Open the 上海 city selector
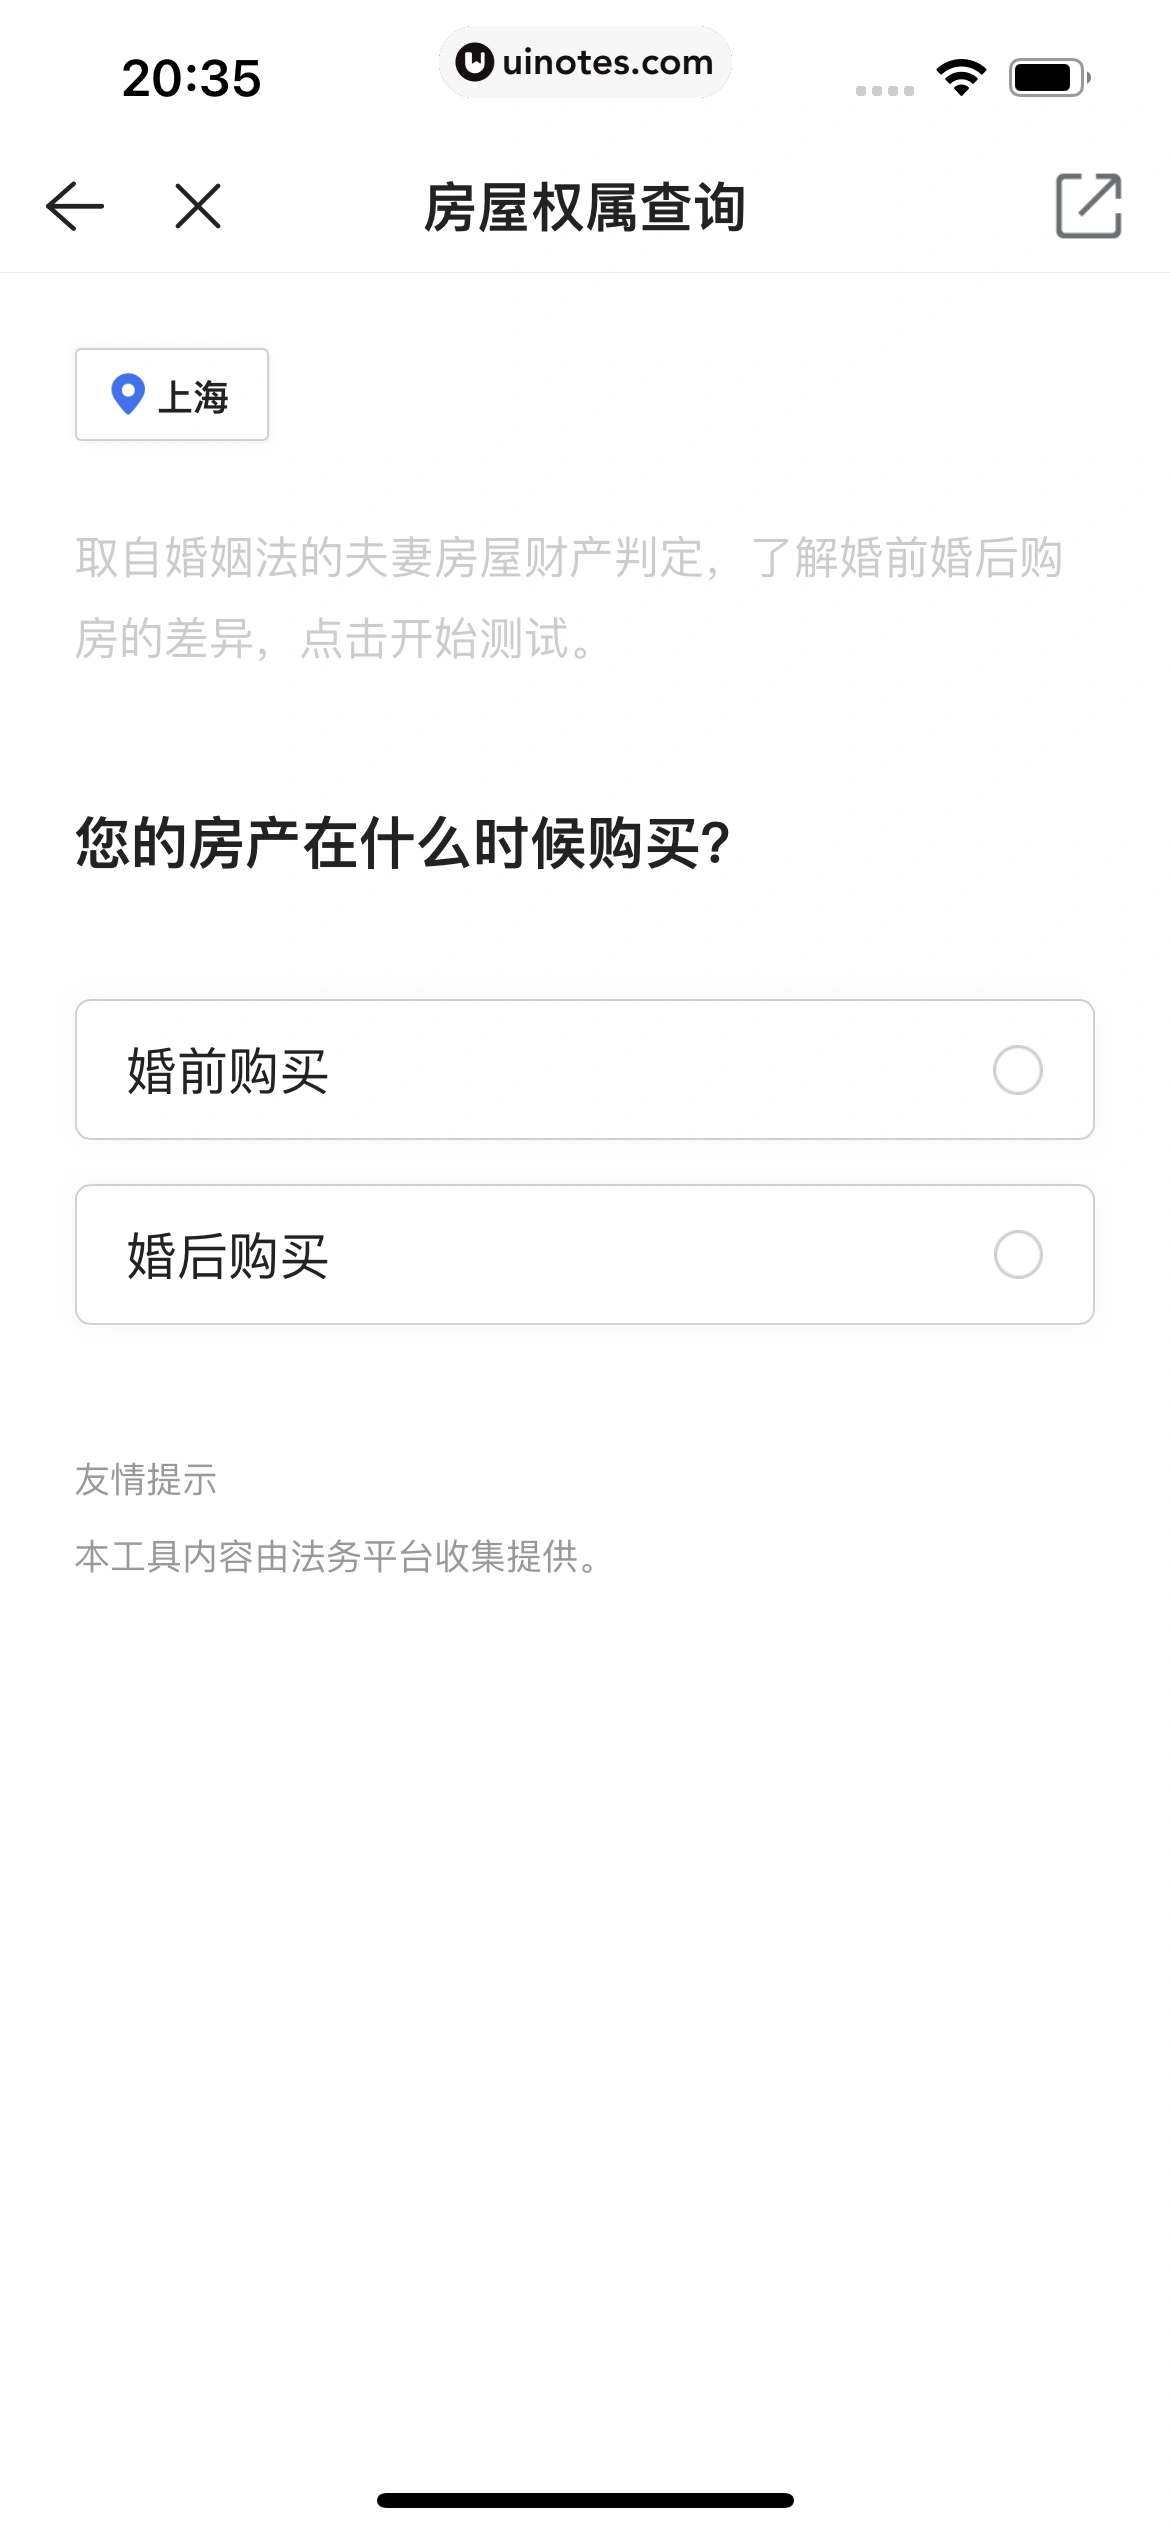Image resolution: width=1170 pixels, height=2532 pixels. point(172,395)
